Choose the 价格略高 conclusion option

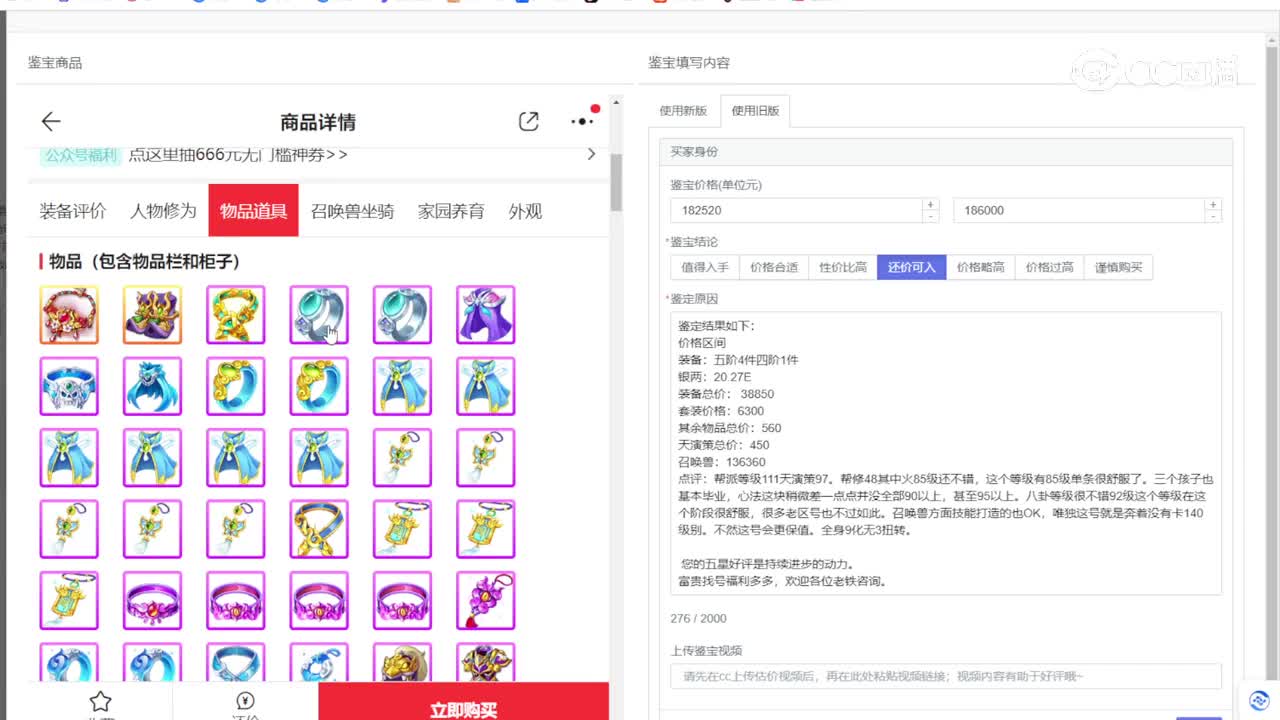point(980,267)
